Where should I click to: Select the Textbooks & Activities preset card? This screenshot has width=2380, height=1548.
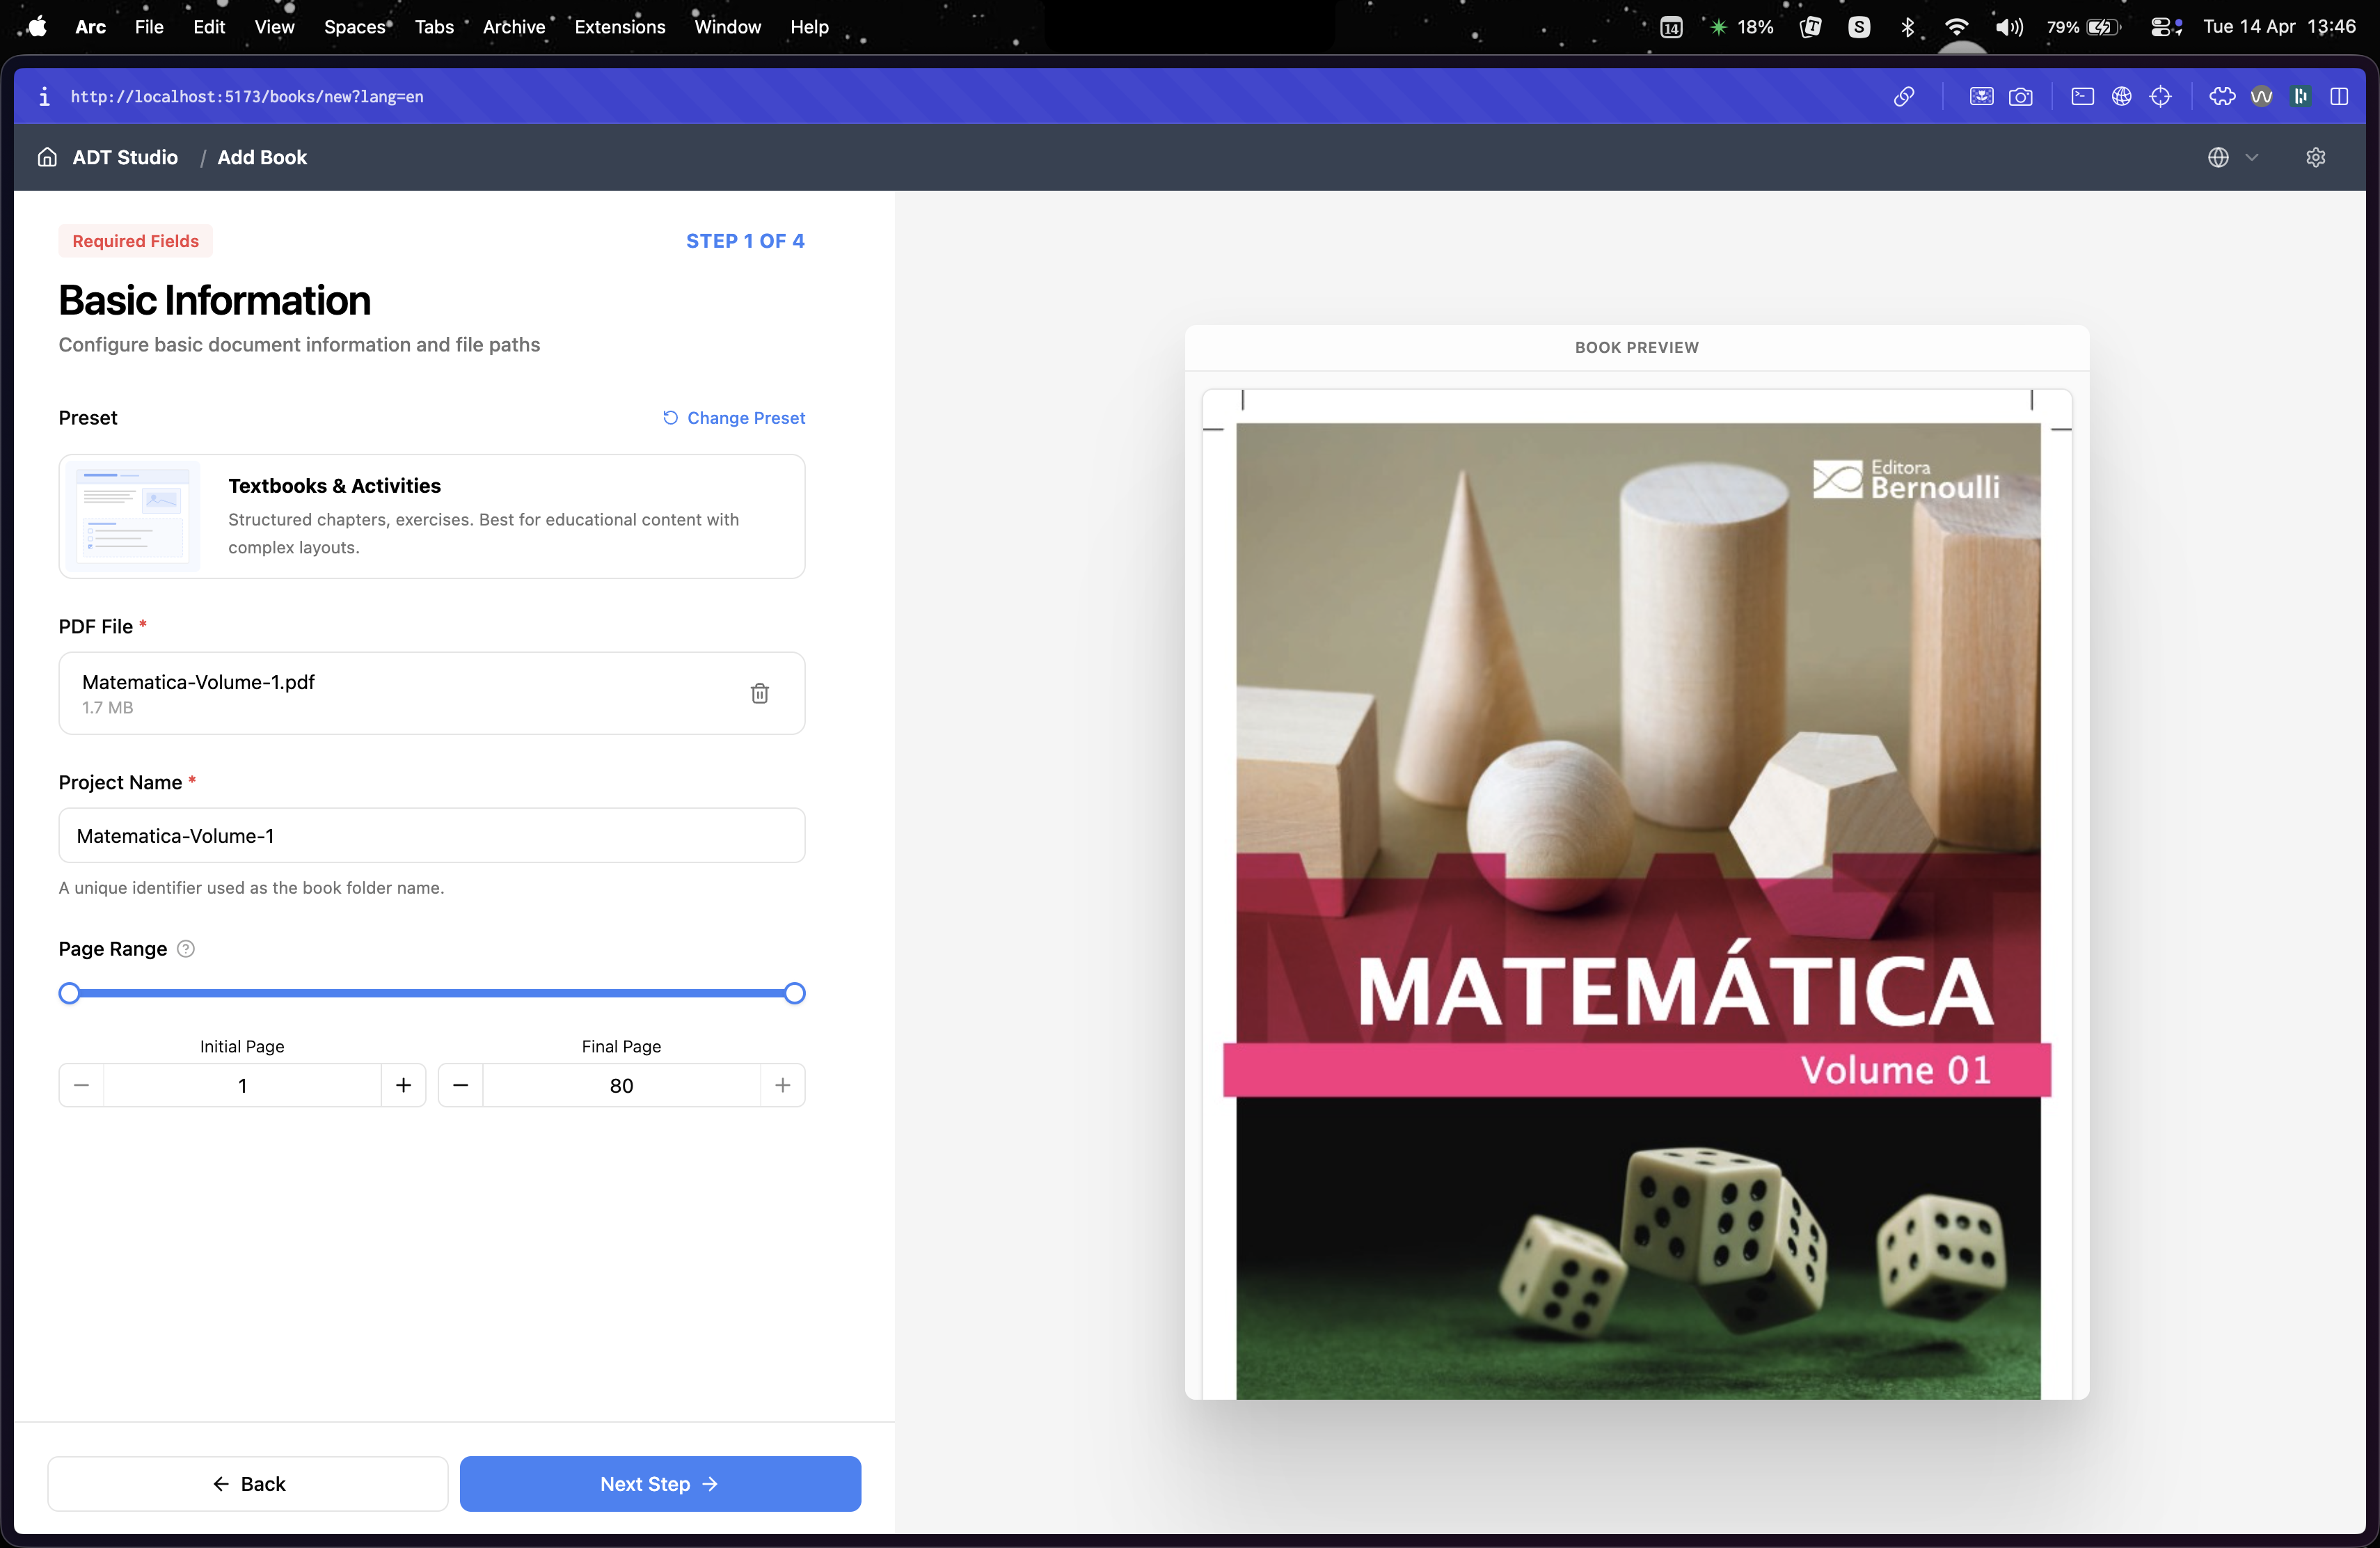click(432, 516)
